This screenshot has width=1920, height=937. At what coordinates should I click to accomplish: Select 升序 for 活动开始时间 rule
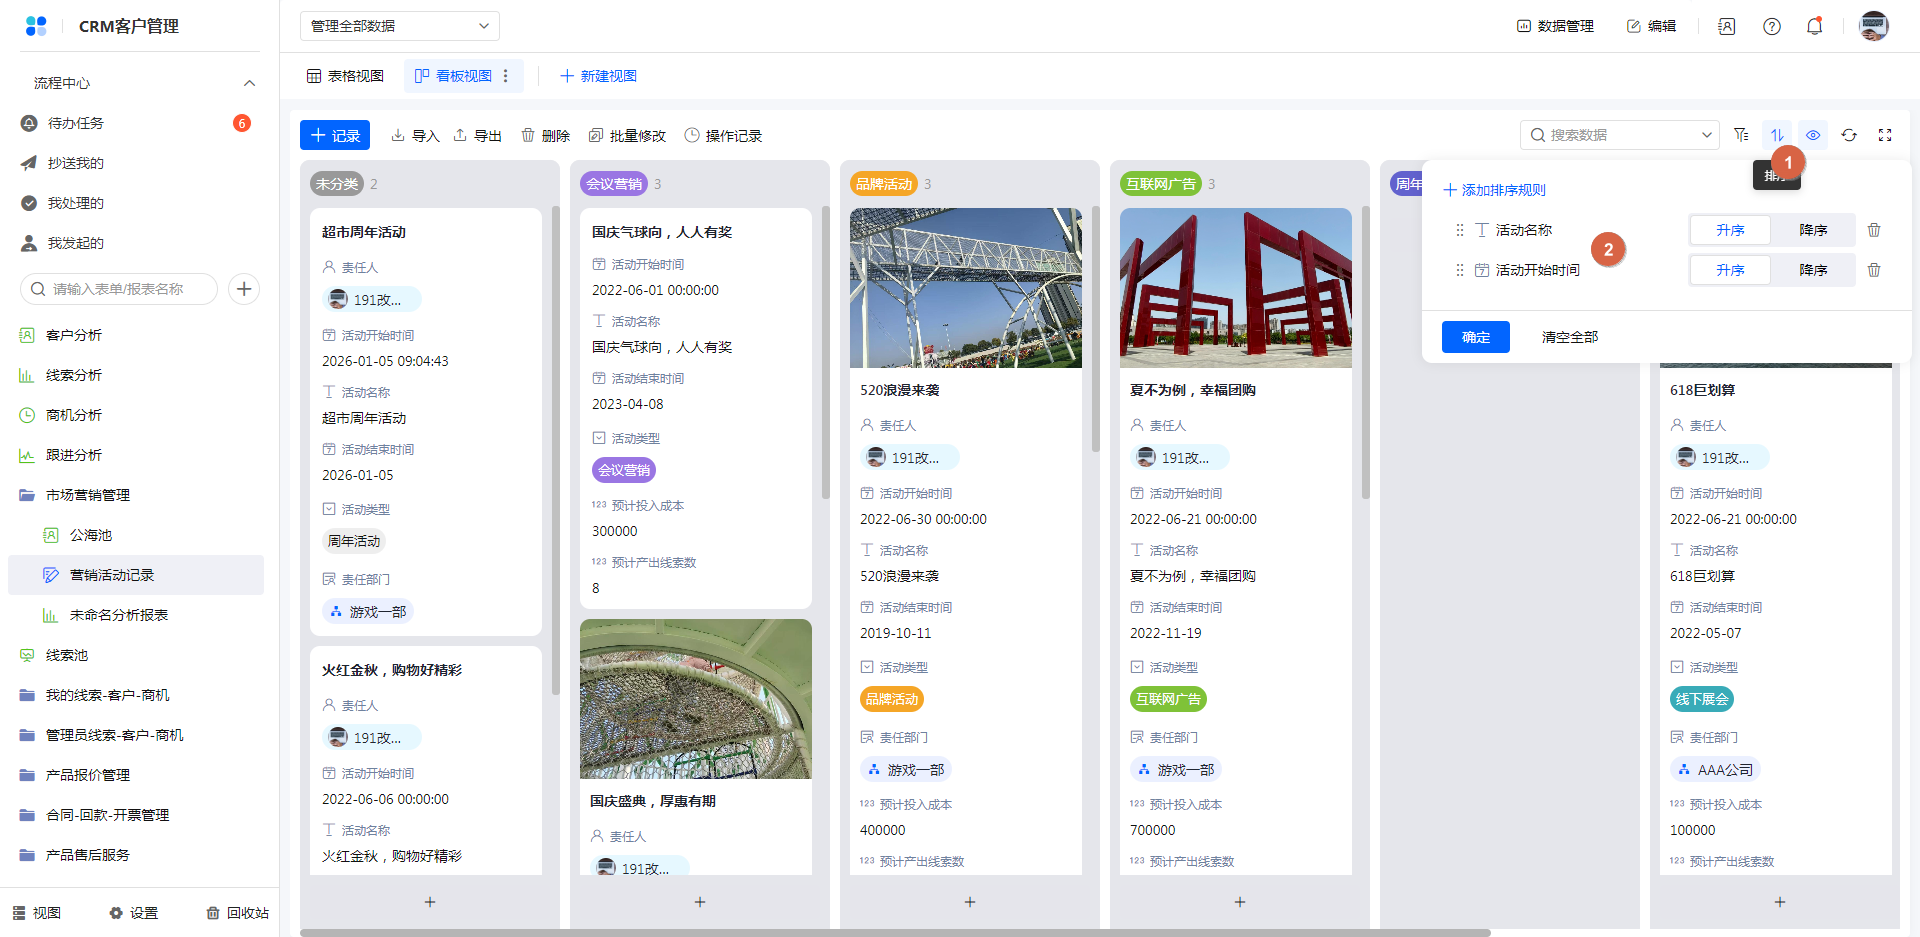coord(1730,270)
